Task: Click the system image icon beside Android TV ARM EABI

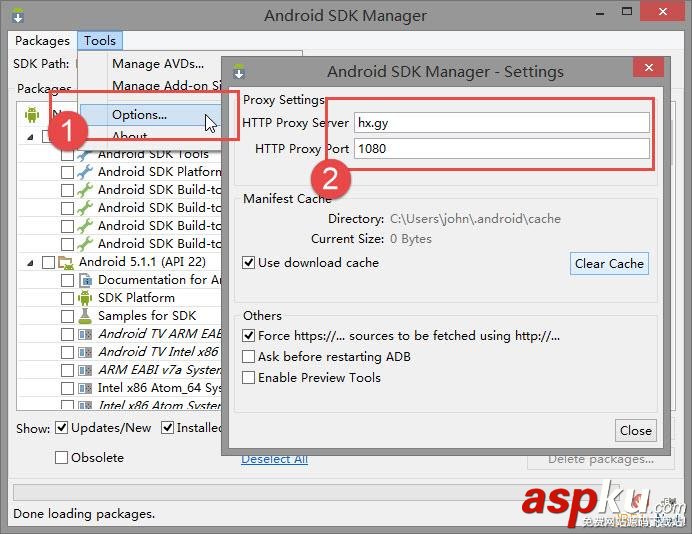Action: tap(85, 335)
